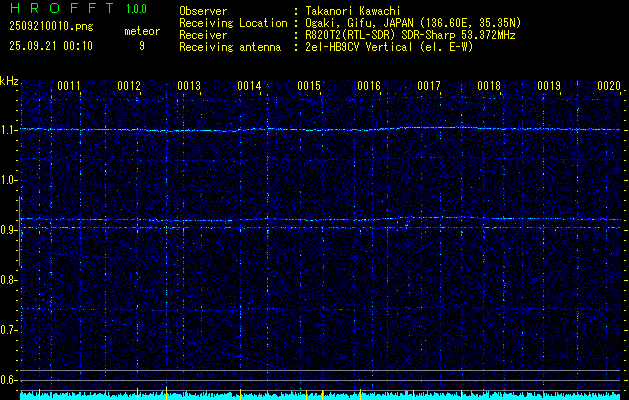Click the 0018 time marker
The height and width of the screenshot is (400, 629).
point(489,87)
